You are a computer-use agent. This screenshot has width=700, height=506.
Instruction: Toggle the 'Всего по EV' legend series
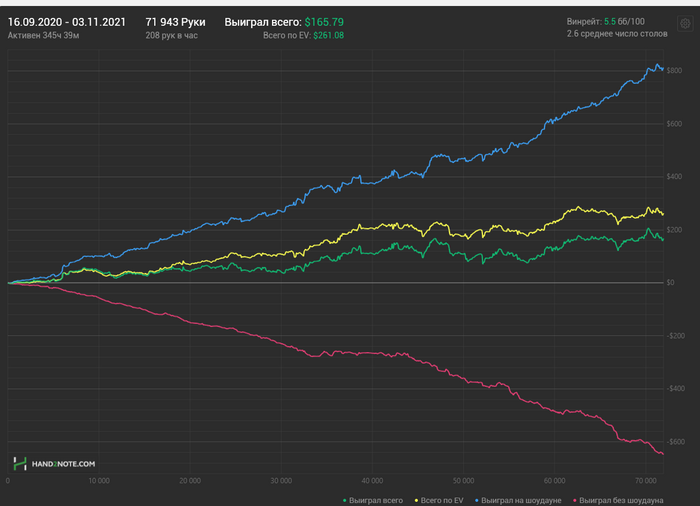tap(439, 501)
